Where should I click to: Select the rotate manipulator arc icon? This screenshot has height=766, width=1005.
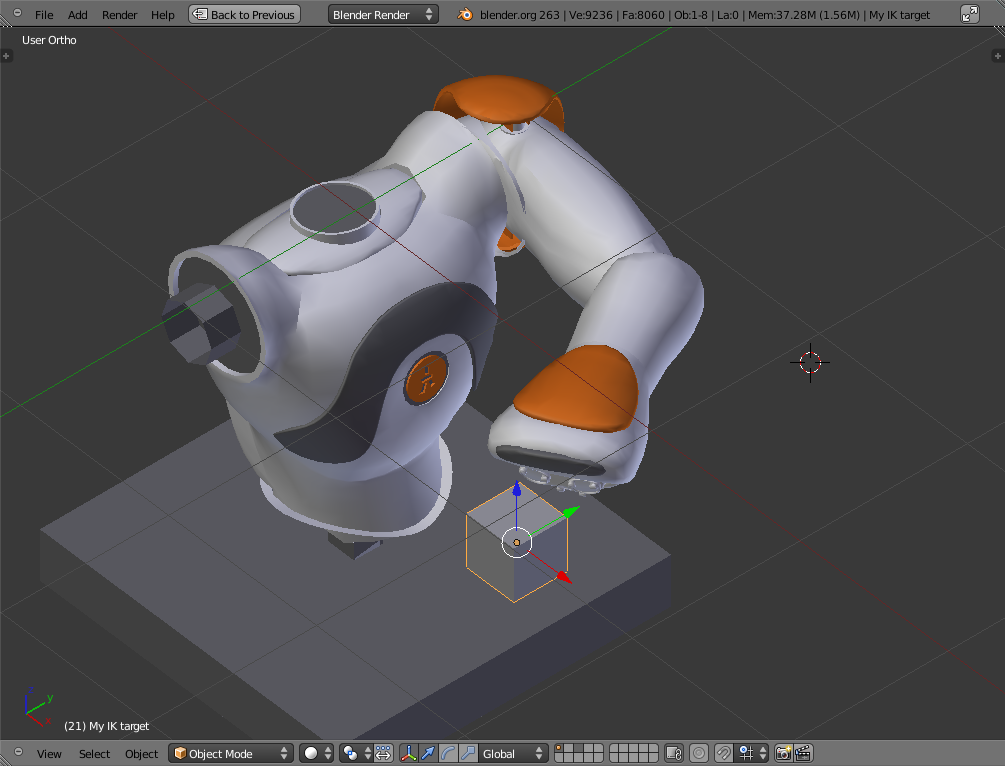pos(448,753)
